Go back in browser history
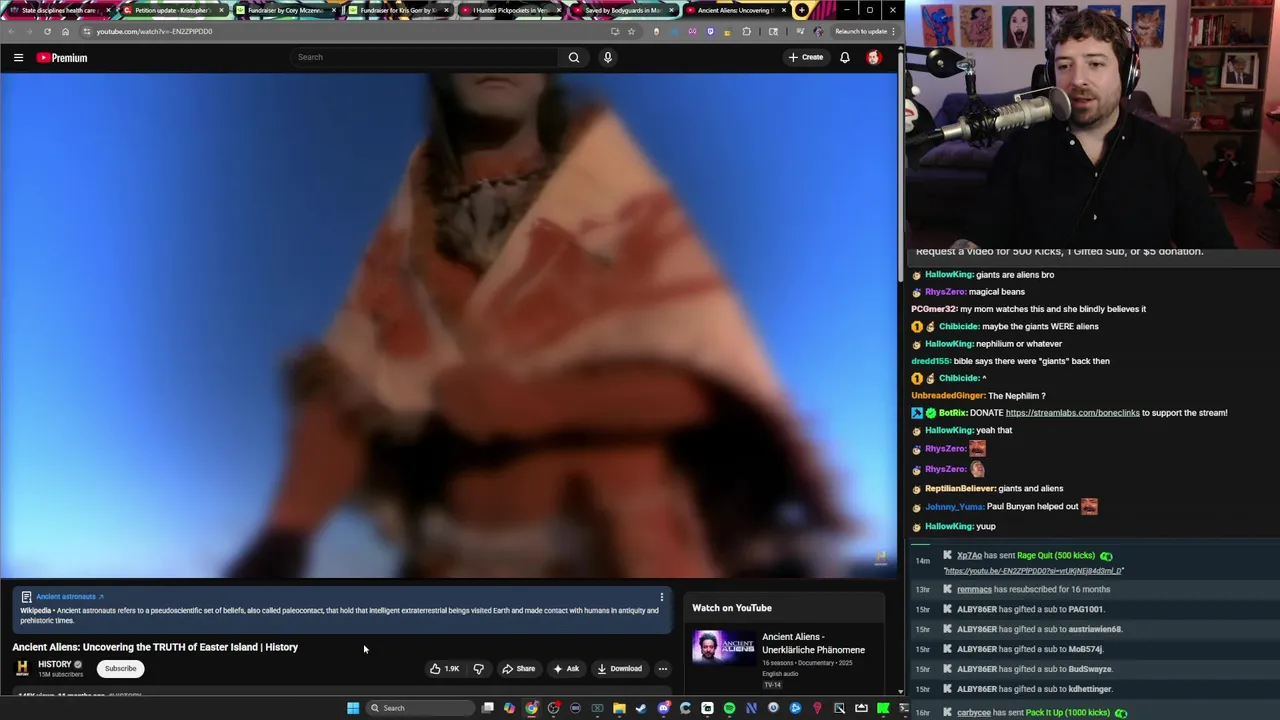Viewport: 1280px width, 720px height. pyautogui.click(x=11, y=31)
